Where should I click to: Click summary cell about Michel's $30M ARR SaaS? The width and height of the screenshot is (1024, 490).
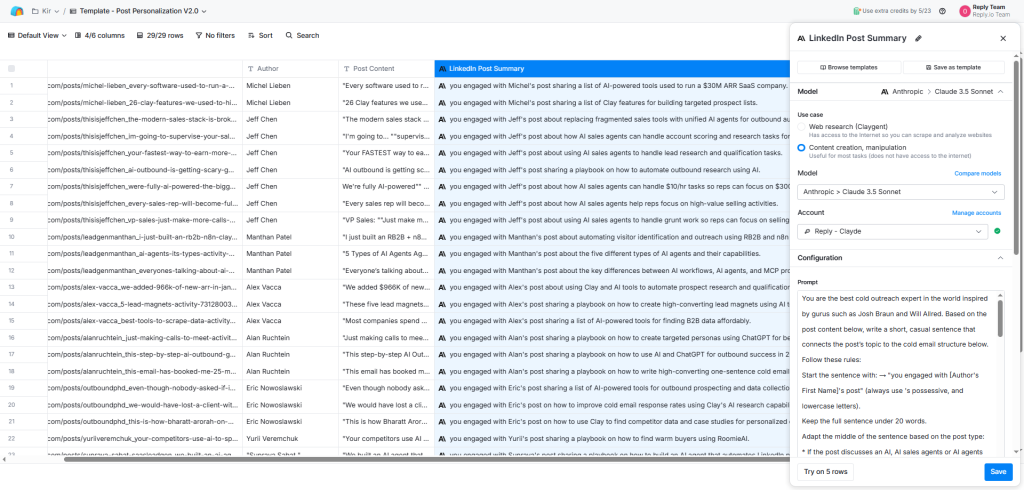point(612,86)
